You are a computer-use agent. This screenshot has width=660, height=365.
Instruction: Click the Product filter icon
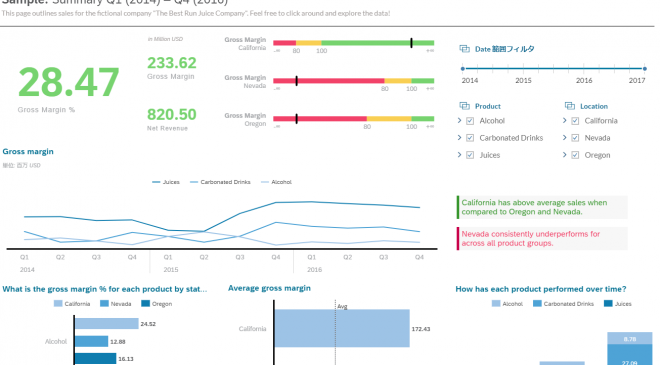(x=464, y=106)
